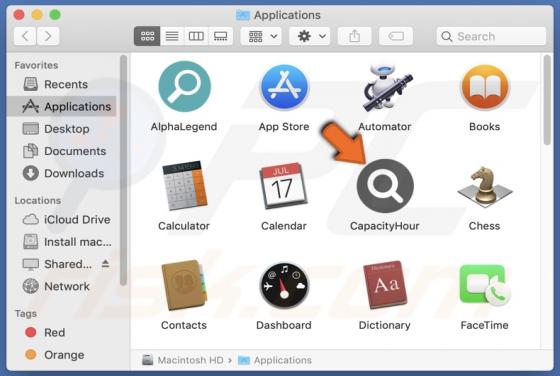Open Documents from the sidebar

click(61, 151)
